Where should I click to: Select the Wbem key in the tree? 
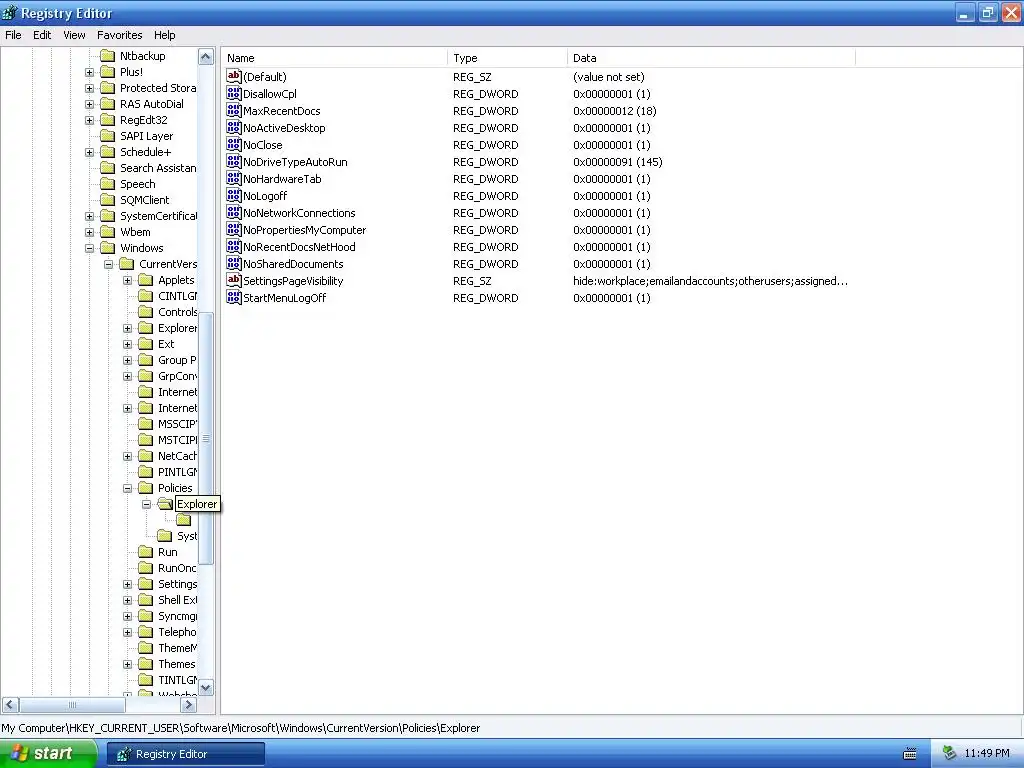pyautogui.click(x=135, y=232)
